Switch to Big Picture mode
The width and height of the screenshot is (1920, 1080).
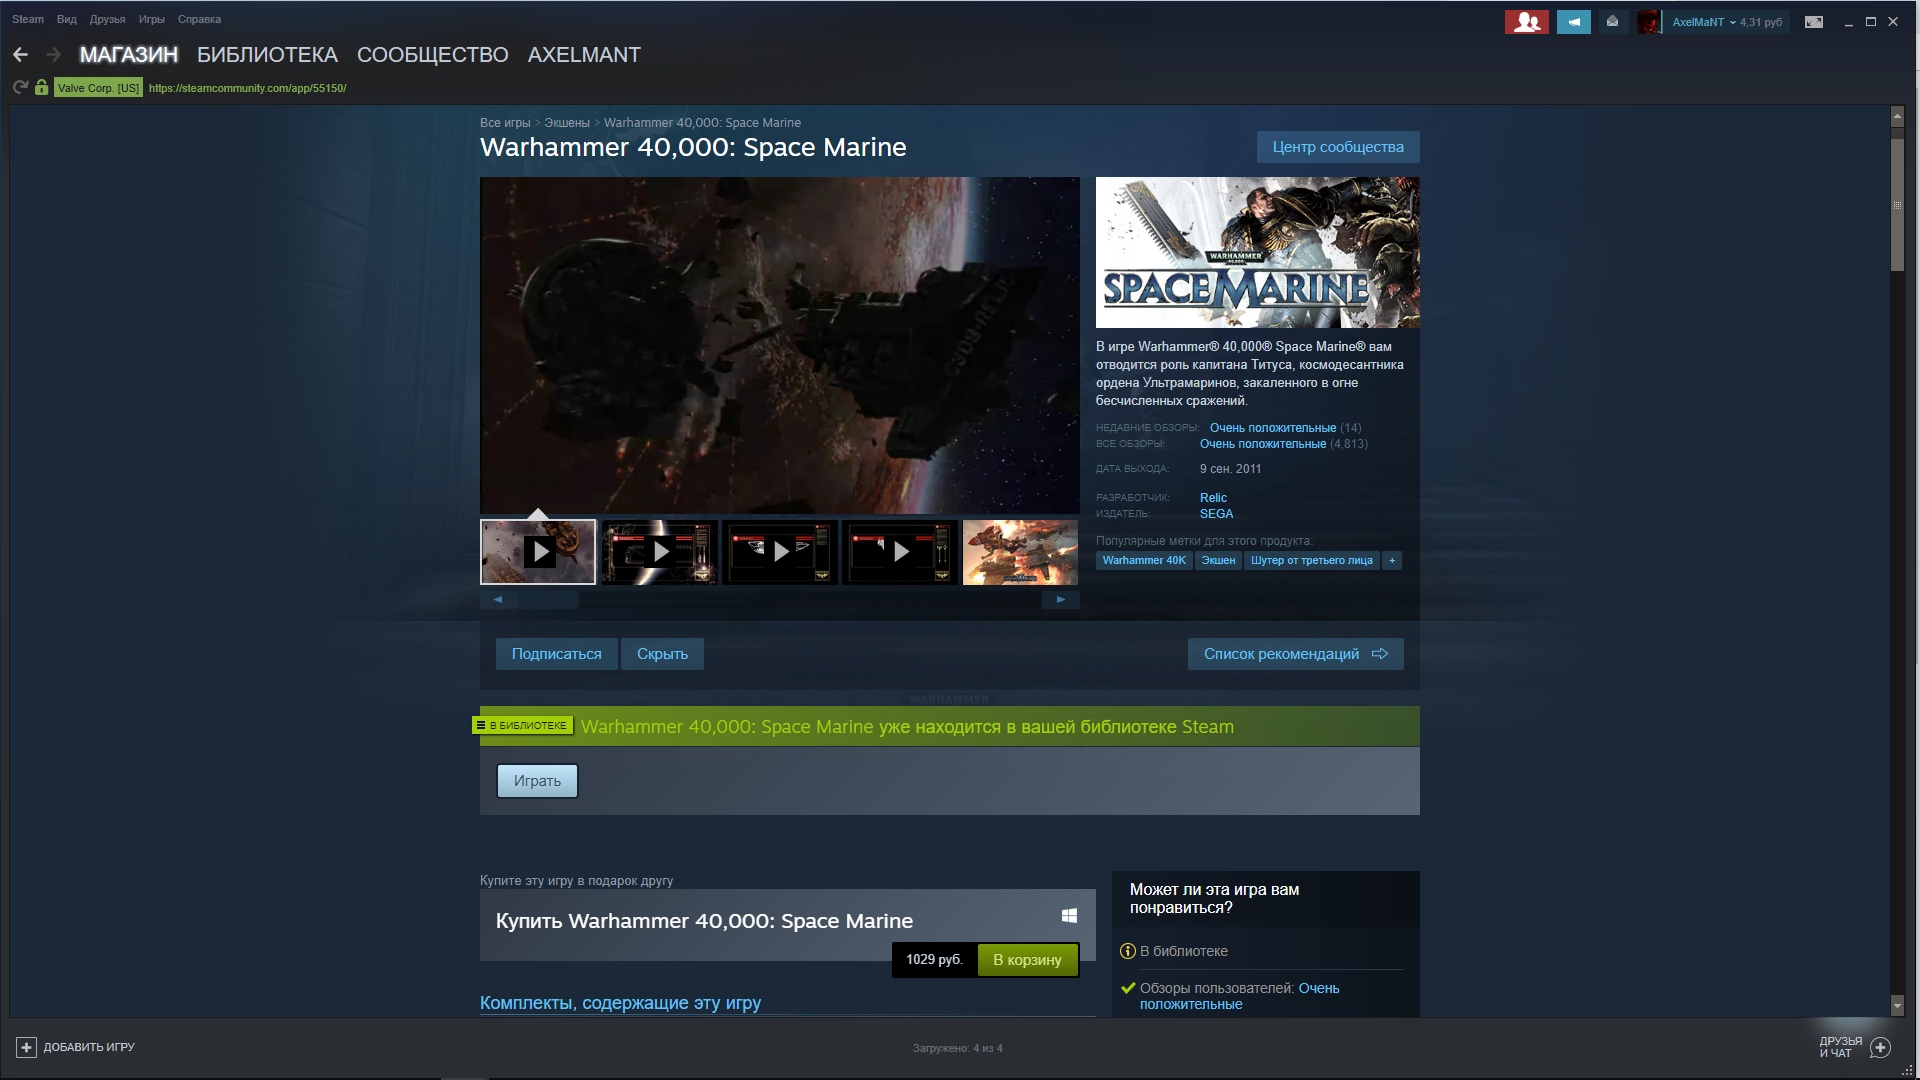pyautogui.click(x=1813, y=22)
